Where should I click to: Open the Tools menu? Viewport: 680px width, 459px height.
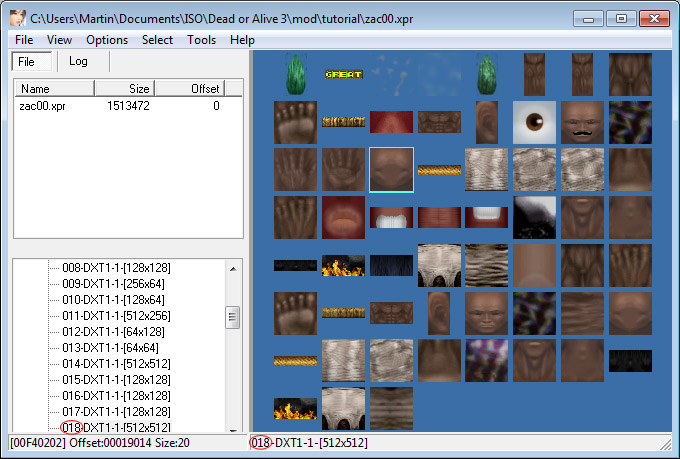tap(201, 40)
